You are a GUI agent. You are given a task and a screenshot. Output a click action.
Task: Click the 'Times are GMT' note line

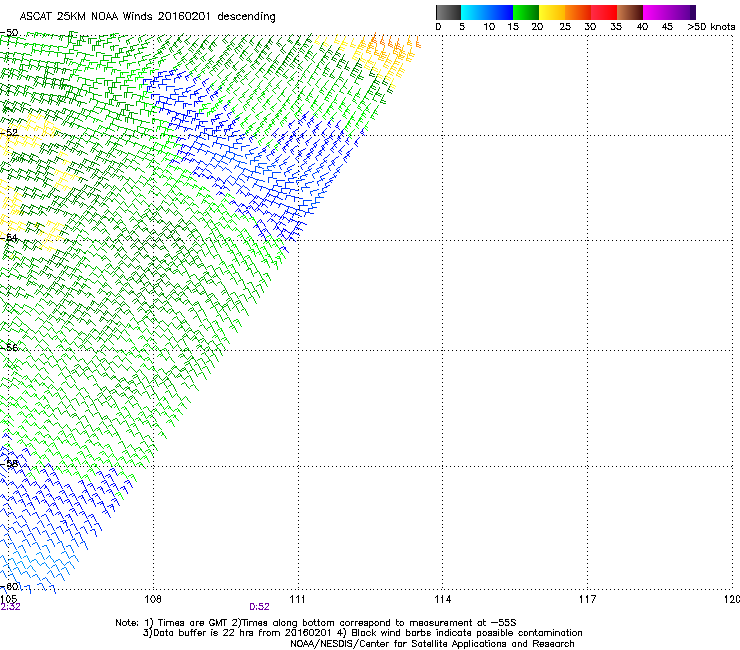(x=316, y=623)
